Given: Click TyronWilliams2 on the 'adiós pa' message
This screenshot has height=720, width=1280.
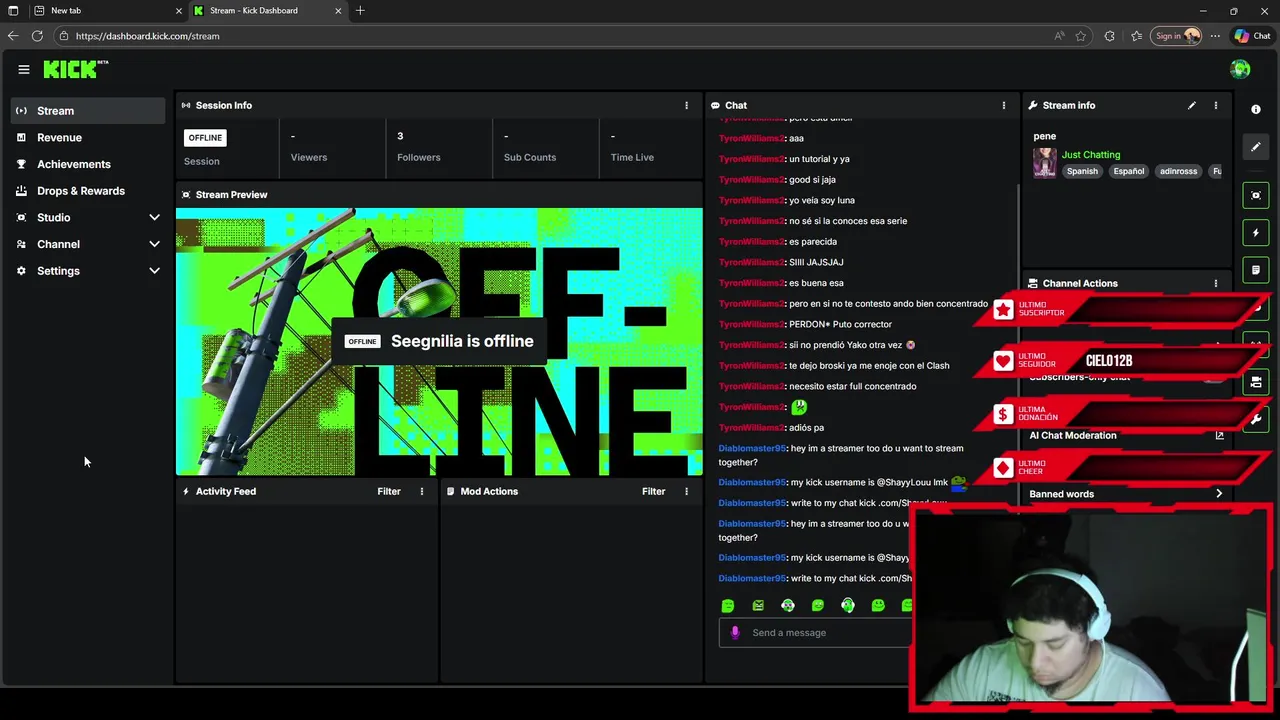Looking at the screenshot, I should click(x=752, y=428).
